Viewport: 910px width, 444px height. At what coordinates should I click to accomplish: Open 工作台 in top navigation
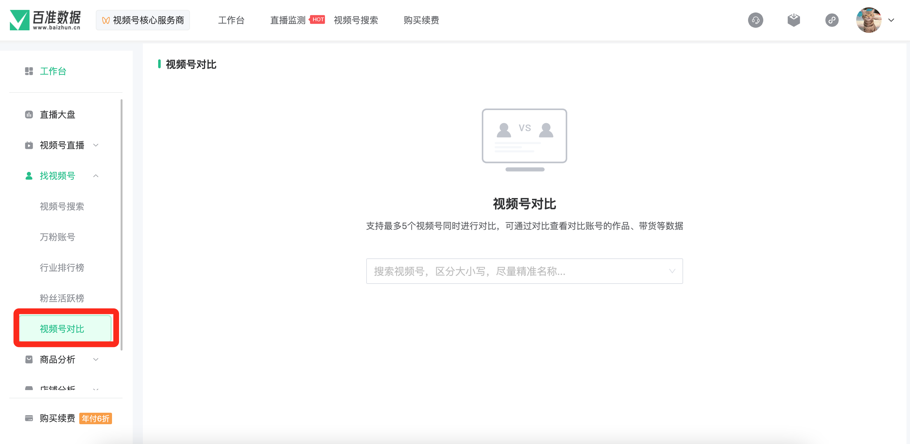click(231, 20)
